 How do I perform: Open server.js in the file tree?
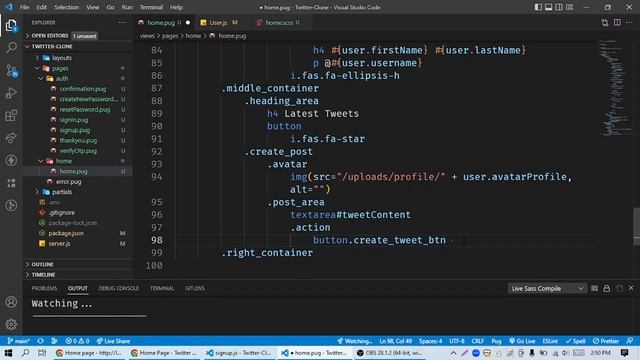tap(60, 244)
